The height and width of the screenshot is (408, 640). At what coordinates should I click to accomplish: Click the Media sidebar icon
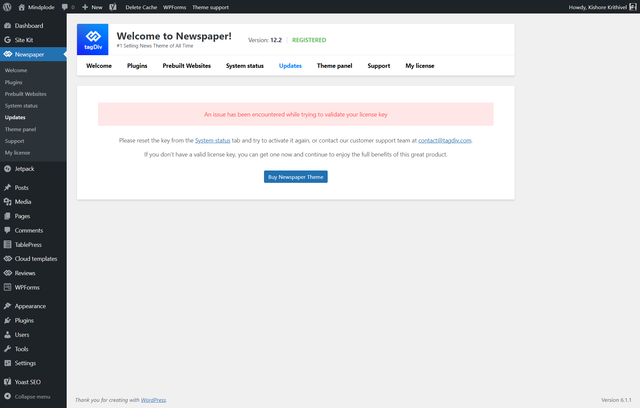click(x=7, y=202)
